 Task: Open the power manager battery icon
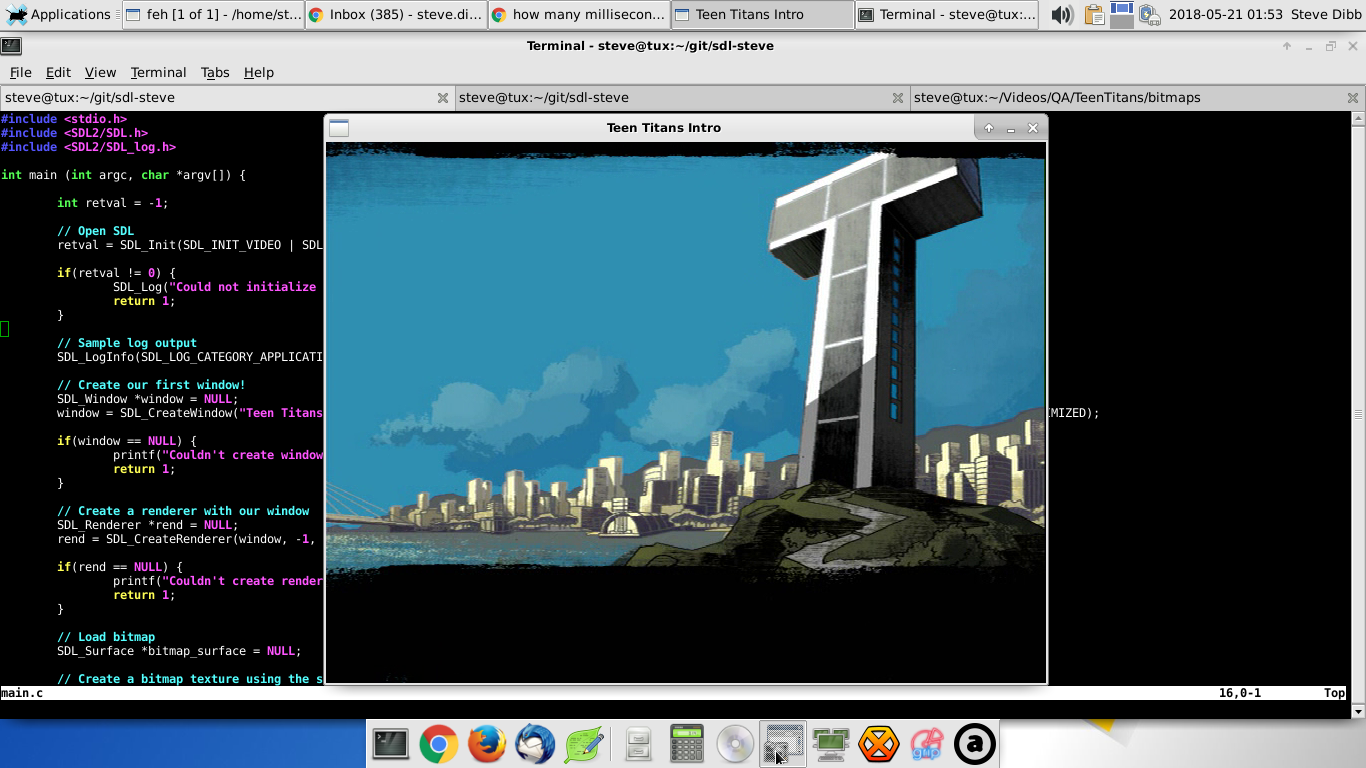[1149, 14]
